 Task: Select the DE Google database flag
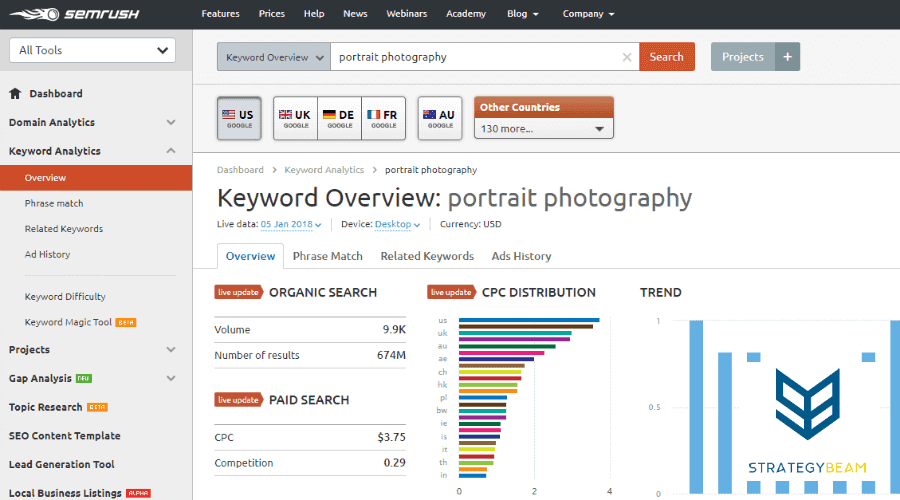click(339, 118)
